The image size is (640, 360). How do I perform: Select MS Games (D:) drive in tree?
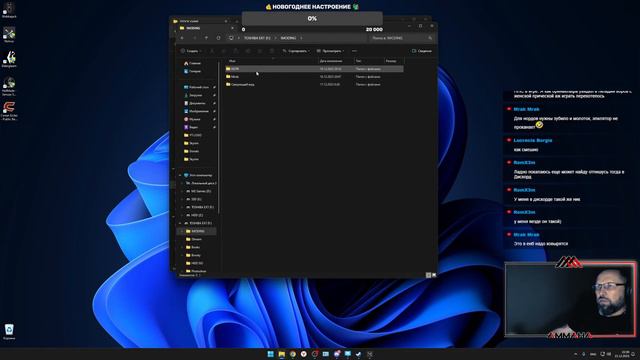point(199,191)
